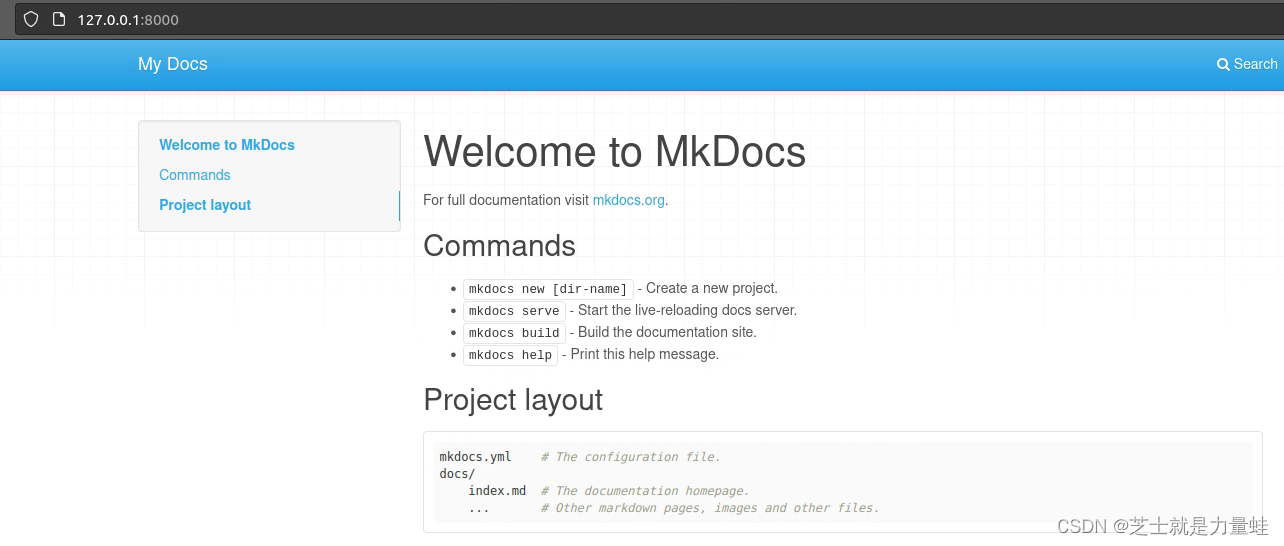This screenshot has height=546, width=1284.
Task: Open the My Docs home link
Action: pos(173,64)
